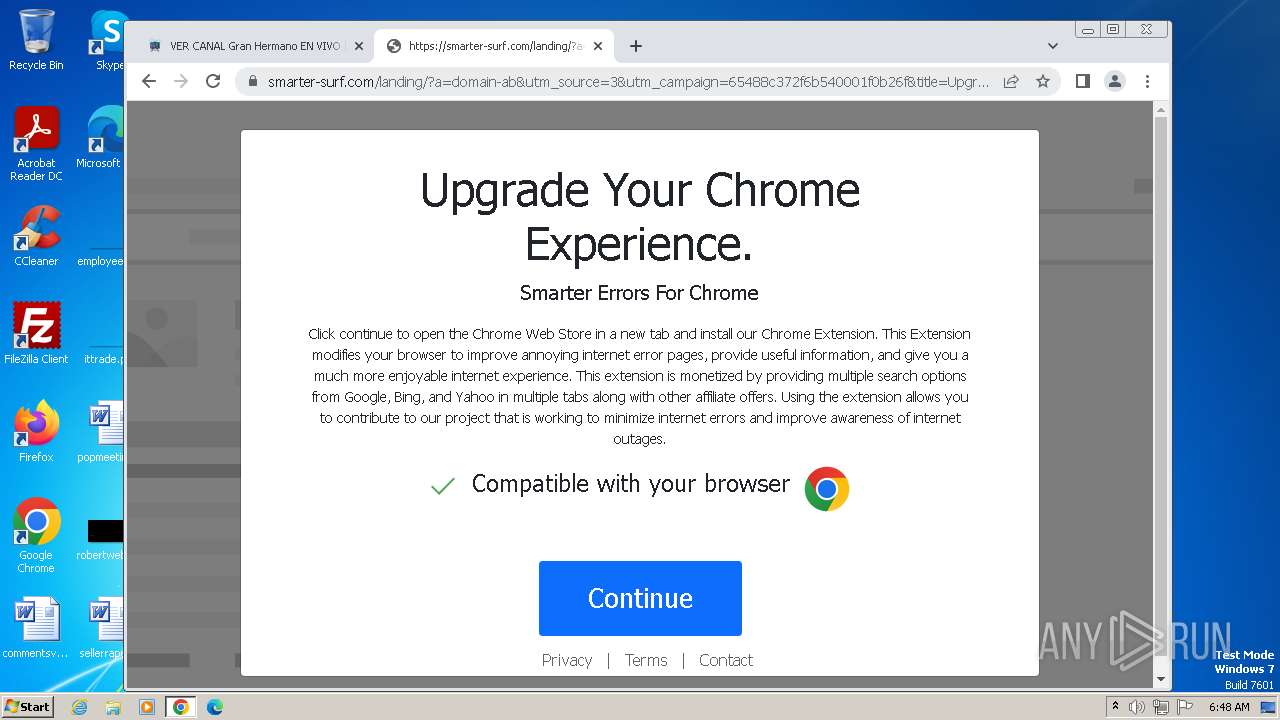Open the Chrome profile avatar menu
The image size is (1280, 720).
click(x=1115, y=81)
